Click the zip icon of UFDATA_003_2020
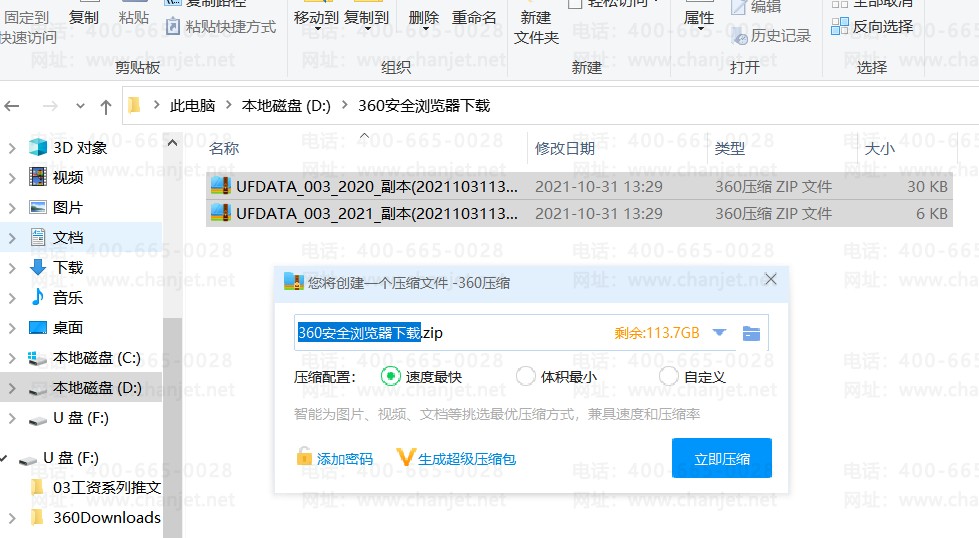The height and width of the screenshot is (538, 979). pos(220,185)
